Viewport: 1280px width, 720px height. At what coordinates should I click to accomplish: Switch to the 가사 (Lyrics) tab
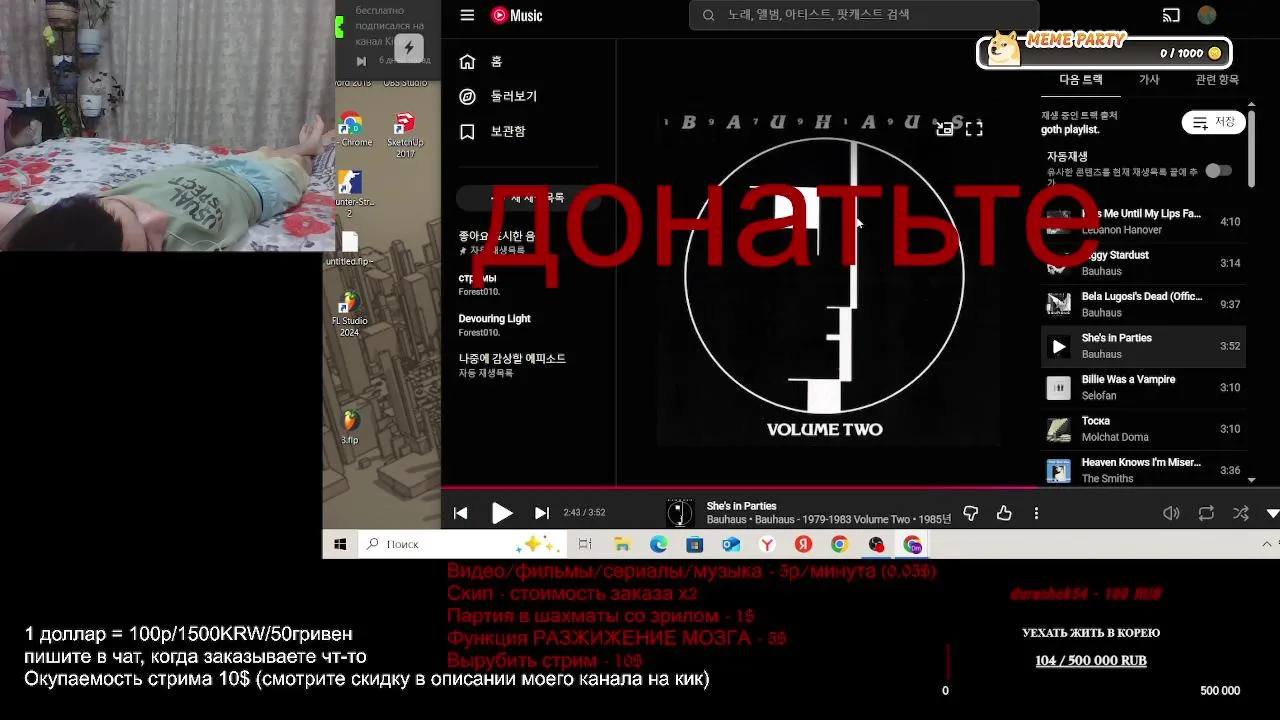click(x=1149, y=80)
